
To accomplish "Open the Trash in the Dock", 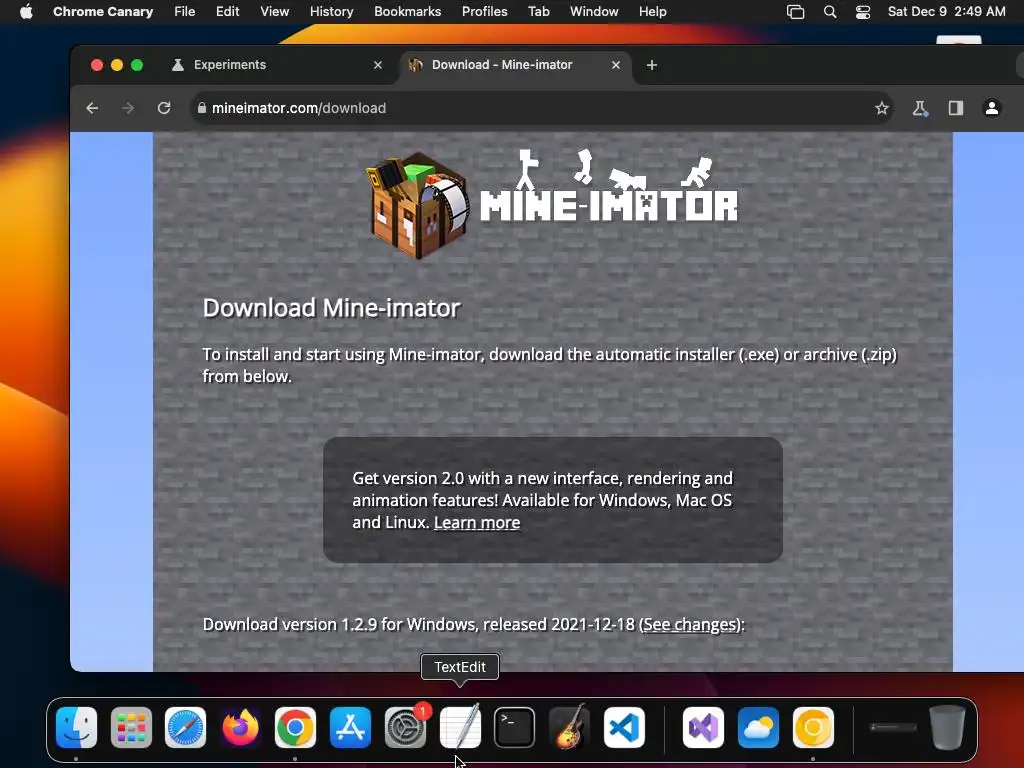I will pos(947,728).
